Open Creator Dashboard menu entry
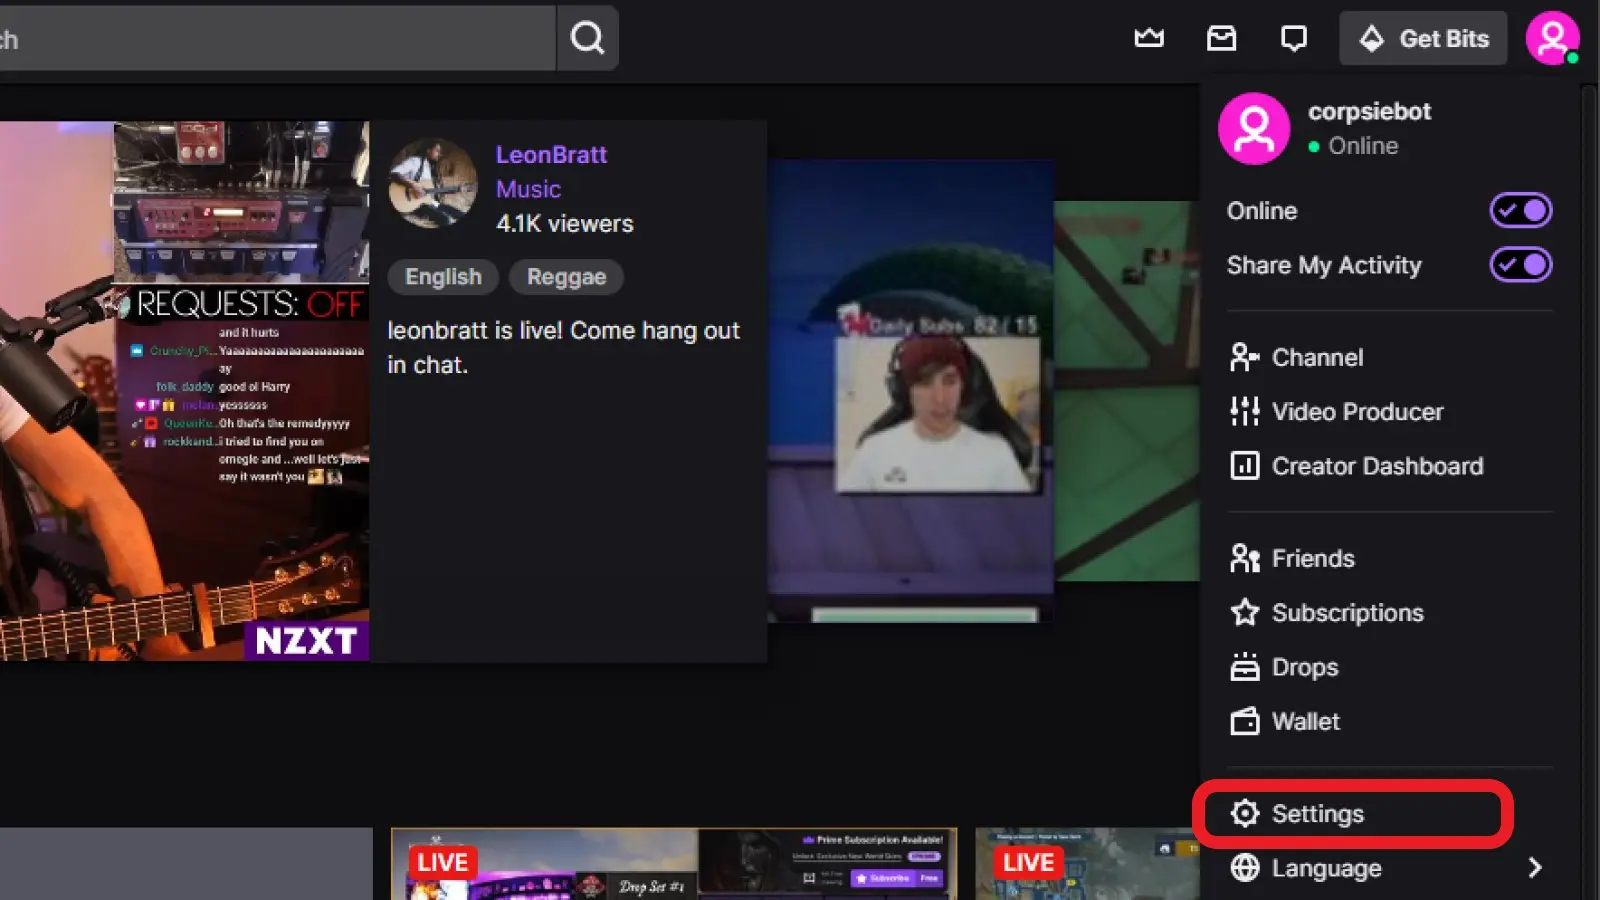1600x900 pixels. [1390, 466]
